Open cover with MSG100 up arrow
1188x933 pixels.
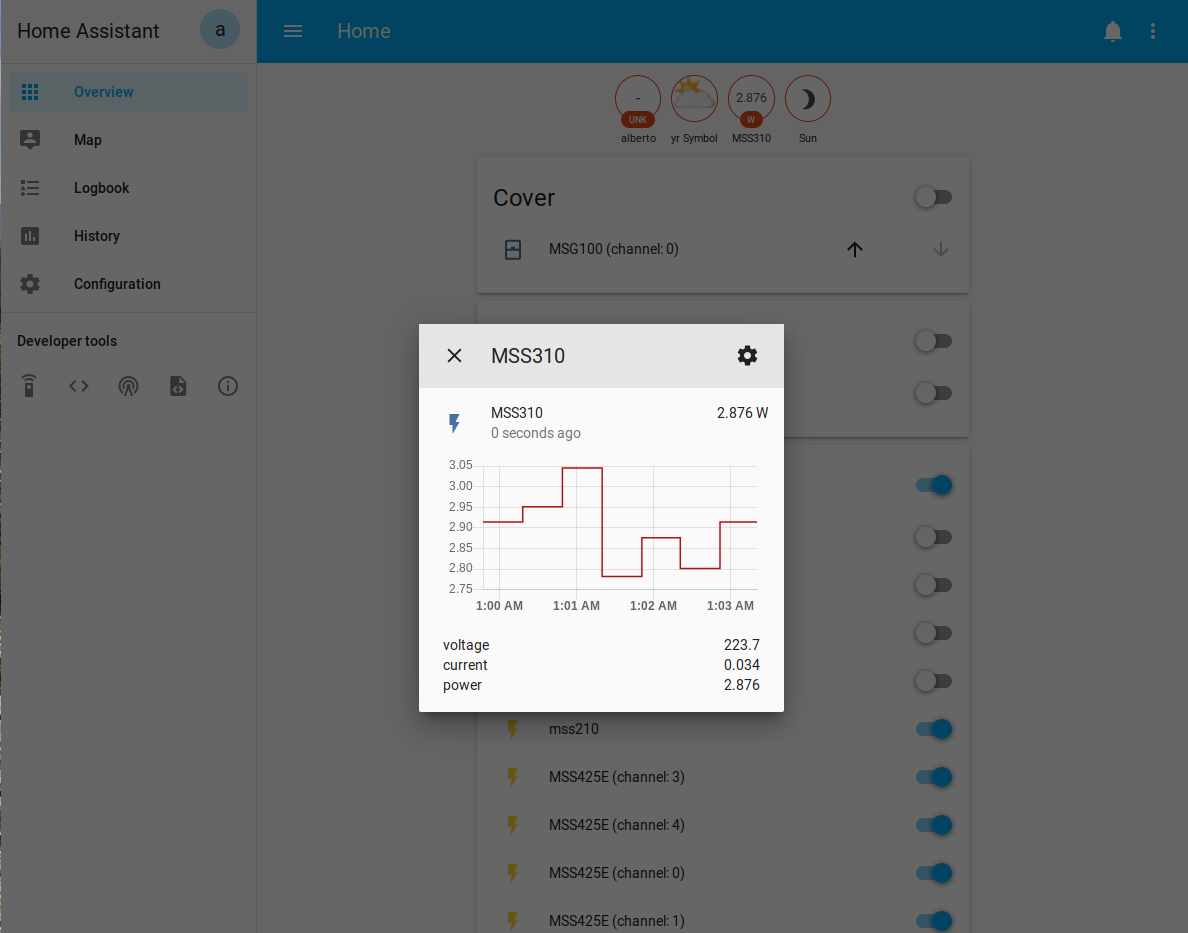855,249
